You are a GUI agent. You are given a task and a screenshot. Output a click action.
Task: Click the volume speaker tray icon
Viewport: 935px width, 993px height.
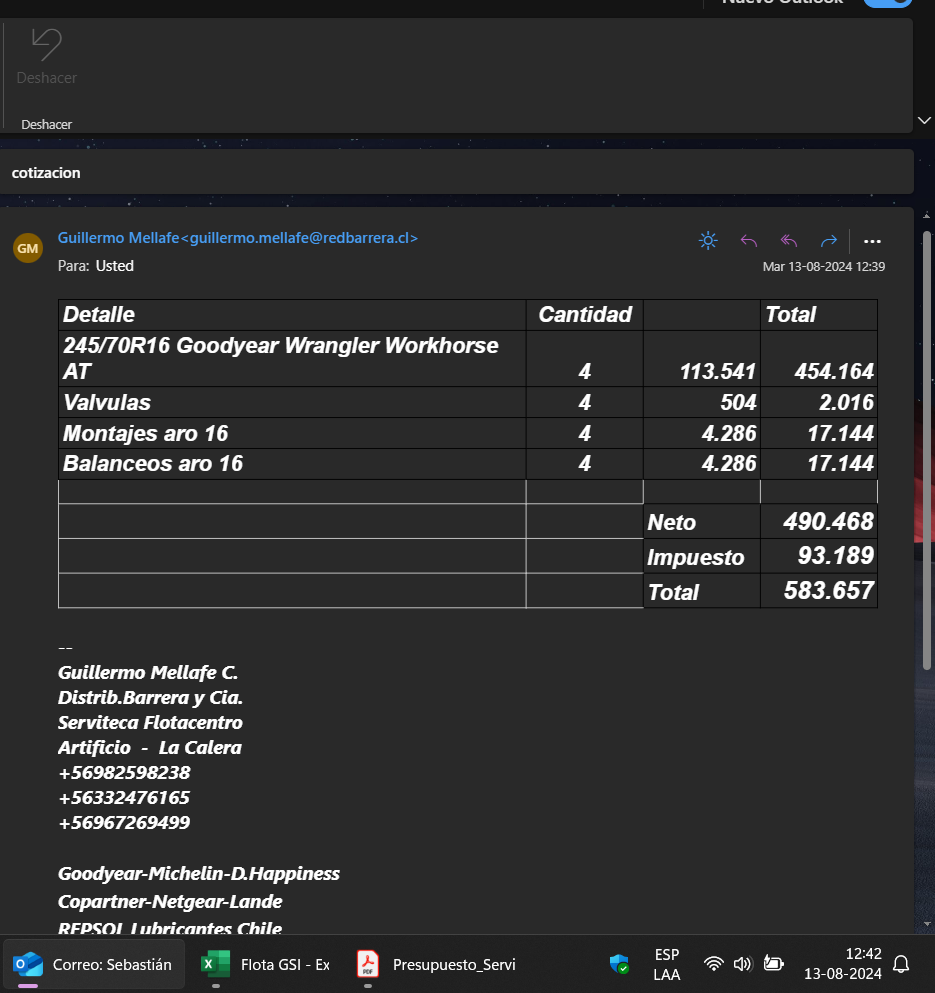point(742,964)
